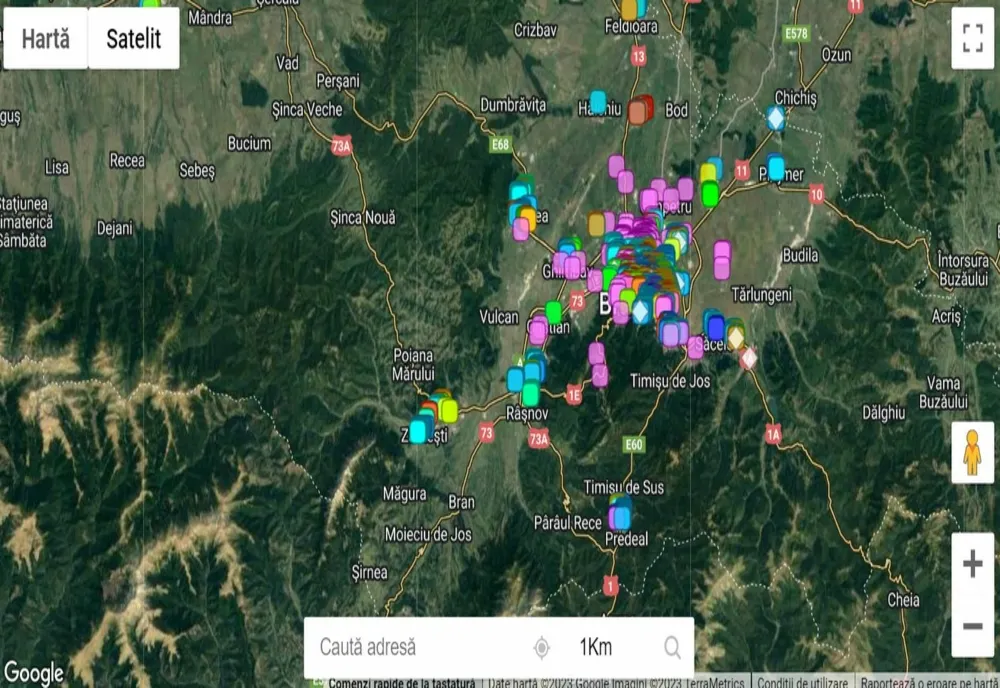Switch to the Hartă map view
Viewport: 1000px width, 688px height.
45,38
